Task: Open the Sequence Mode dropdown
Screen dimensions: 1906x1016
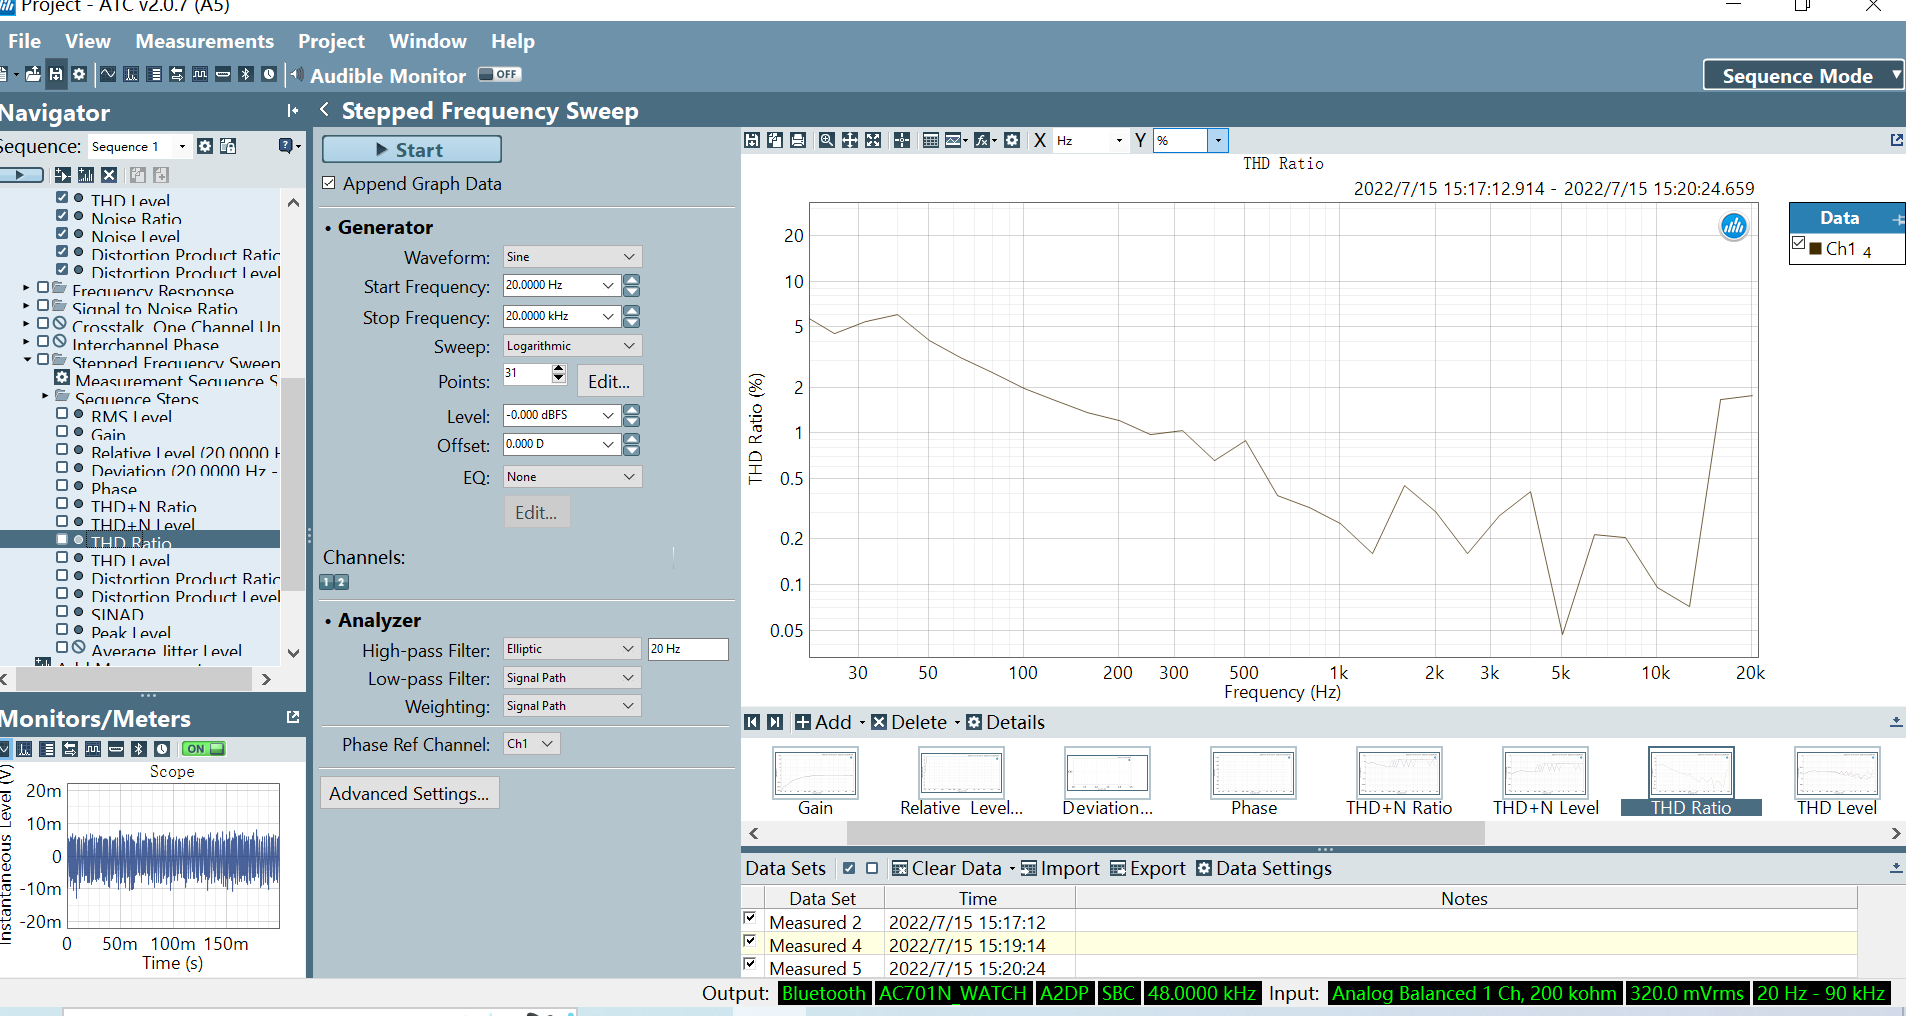Action: (1804, 75)
